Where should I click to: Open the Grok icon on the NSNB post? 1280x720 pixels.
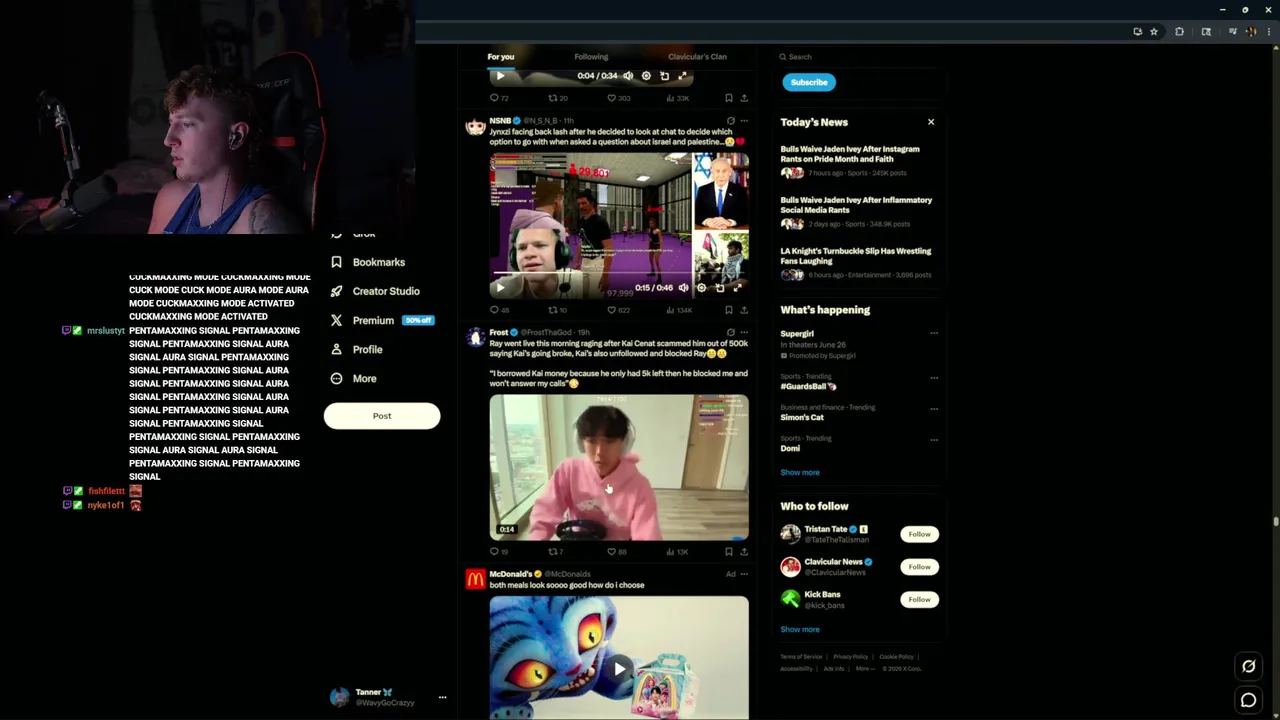(x=730, y=121)
